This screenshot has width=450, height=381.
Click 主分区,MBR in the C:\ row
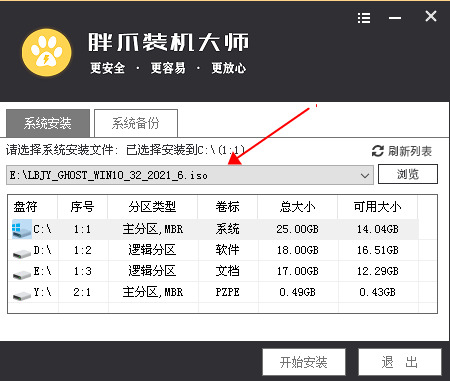coord(153,229)
